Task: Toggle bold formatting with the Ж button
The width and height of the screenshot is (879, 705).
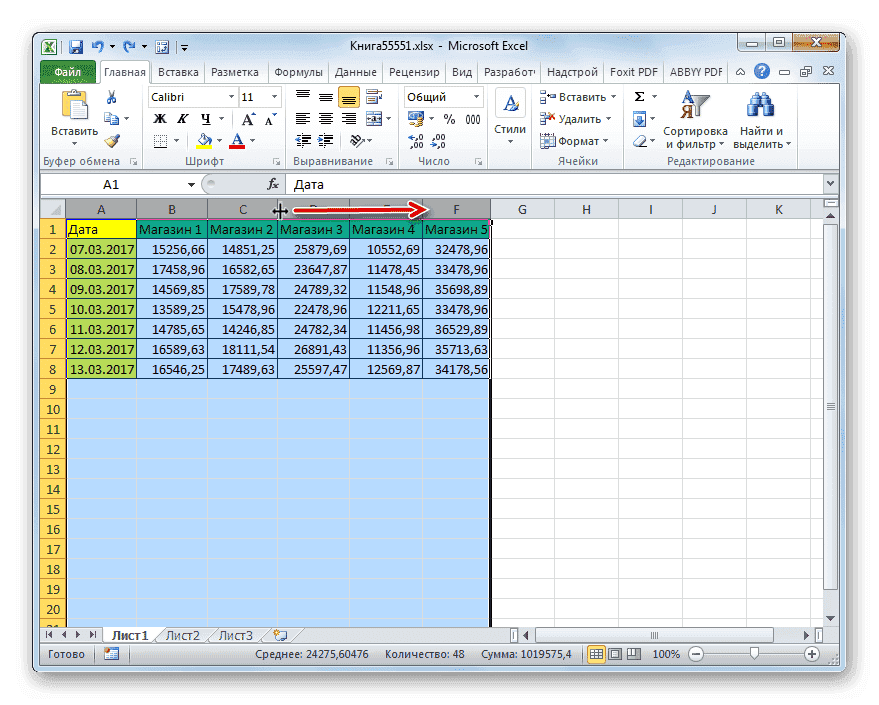Action: (159, 117)
